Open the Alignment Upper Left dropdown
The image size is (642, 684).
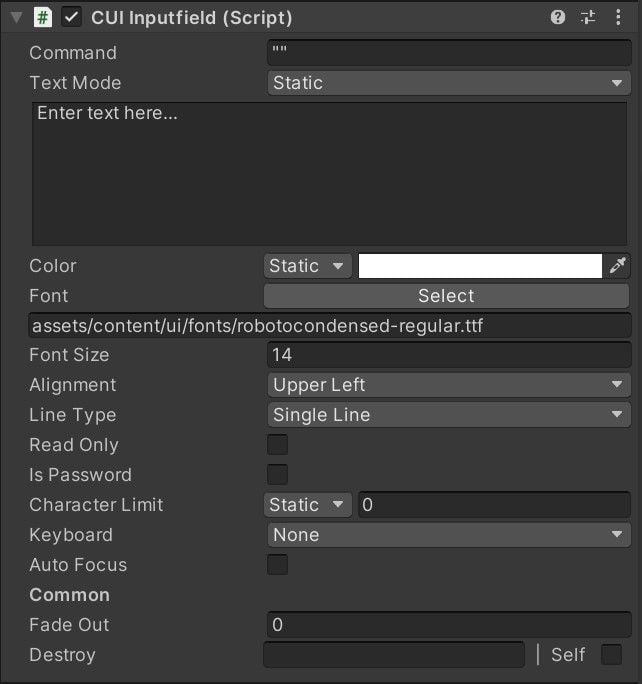449,385
